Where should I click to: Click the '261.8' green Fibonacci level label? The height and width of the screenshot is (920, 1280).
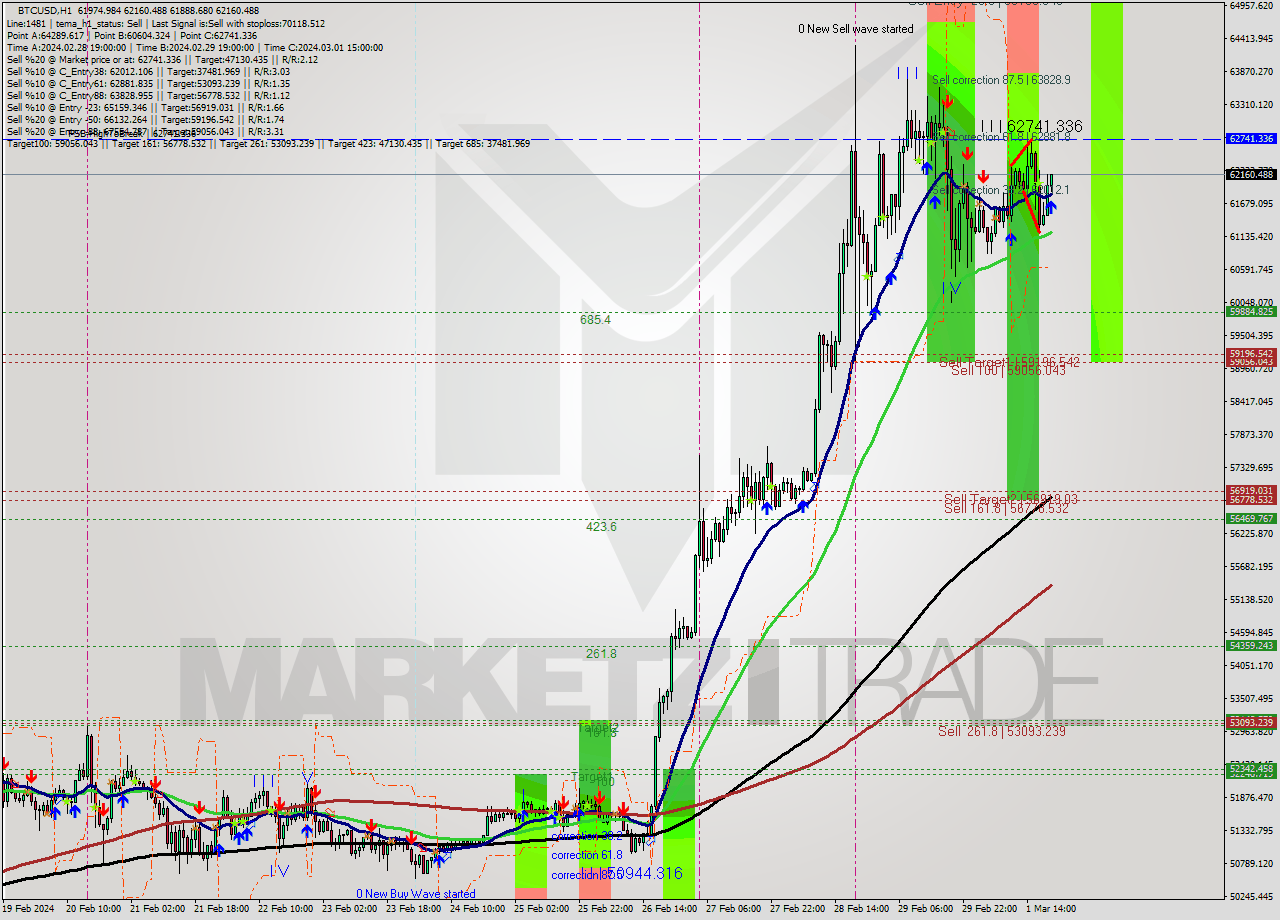(x=601, y=653)
